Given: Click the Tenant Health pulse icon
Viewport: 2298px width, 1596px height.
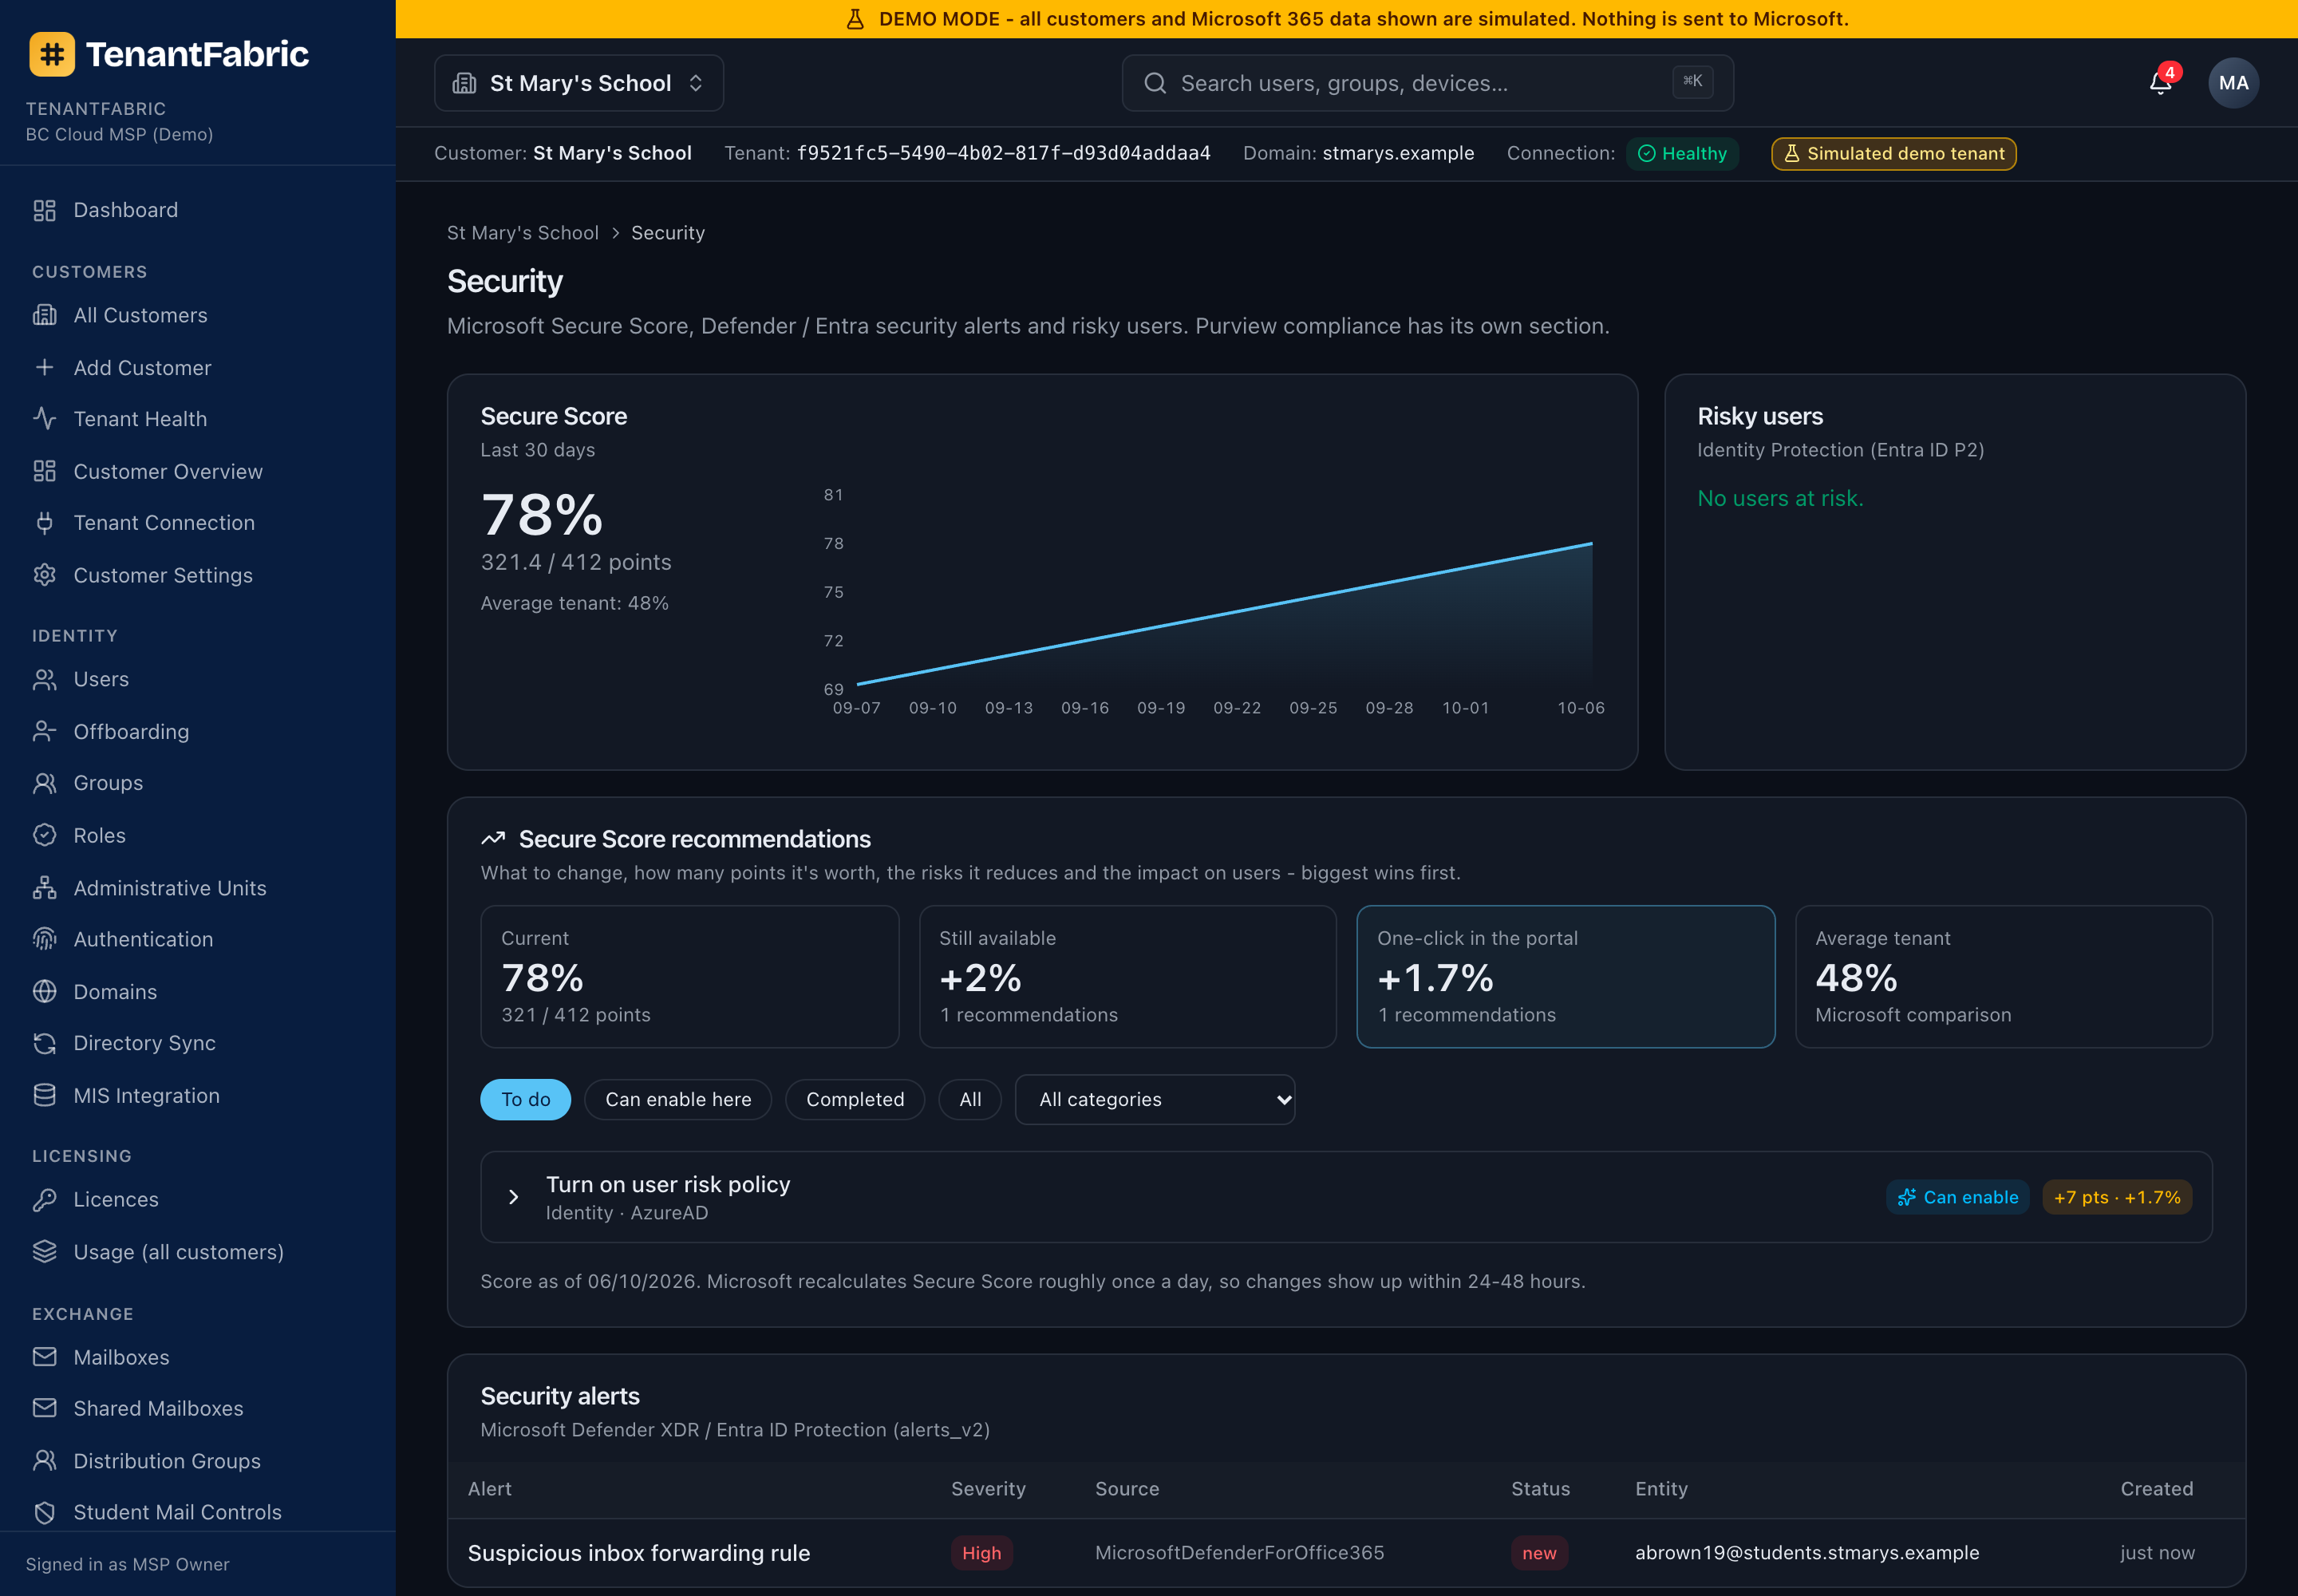Looking at the screenshot, I should (44, 418).
